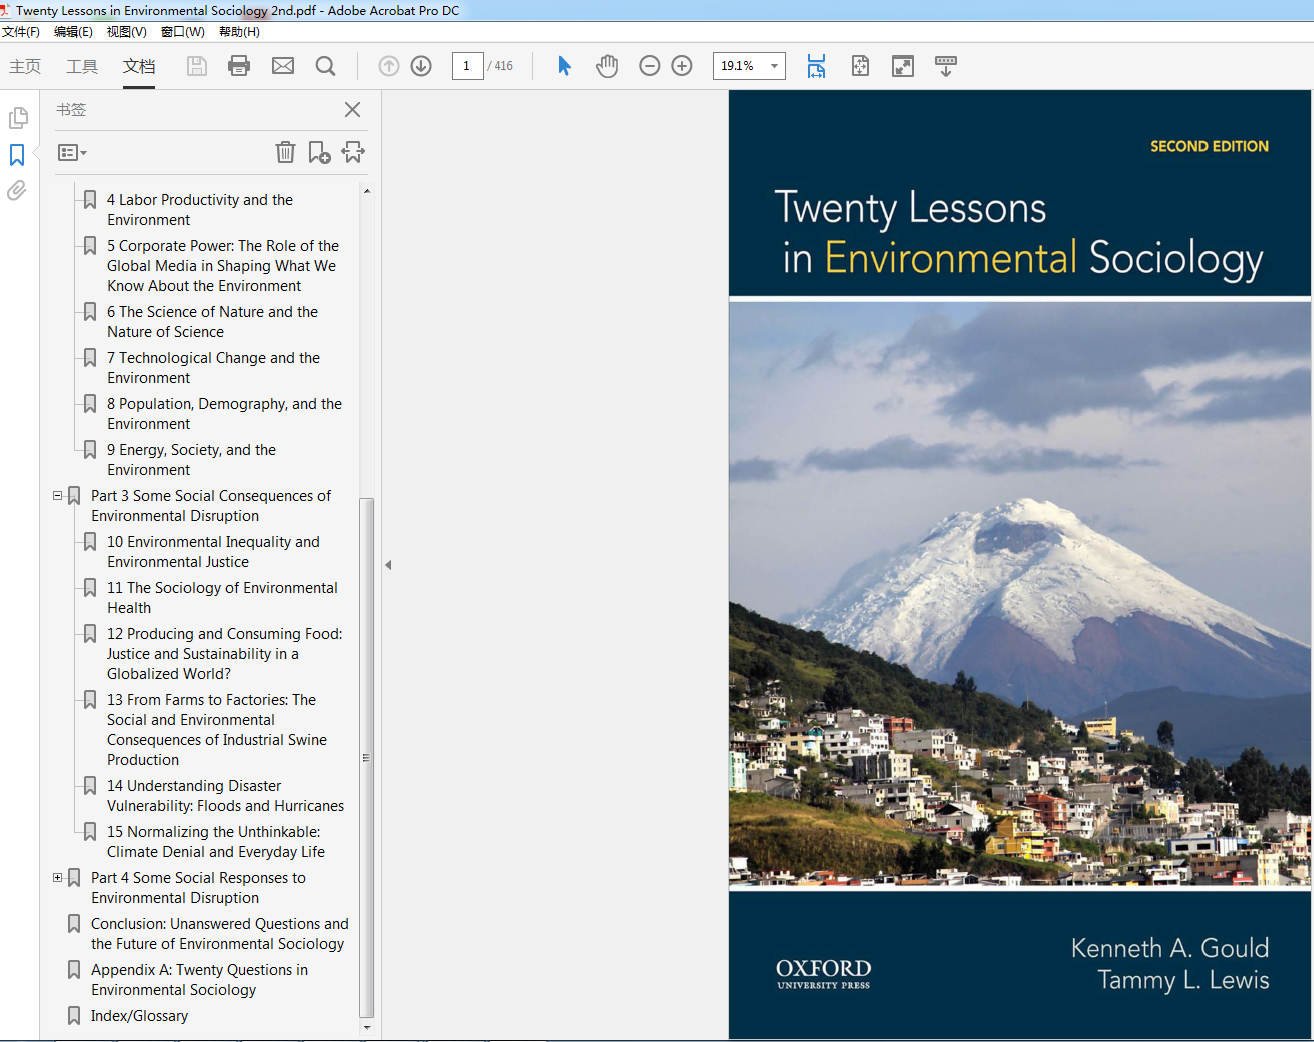The image size is (1314, 1042).
Task: Click the book cover page
Action: [1020, 564]
